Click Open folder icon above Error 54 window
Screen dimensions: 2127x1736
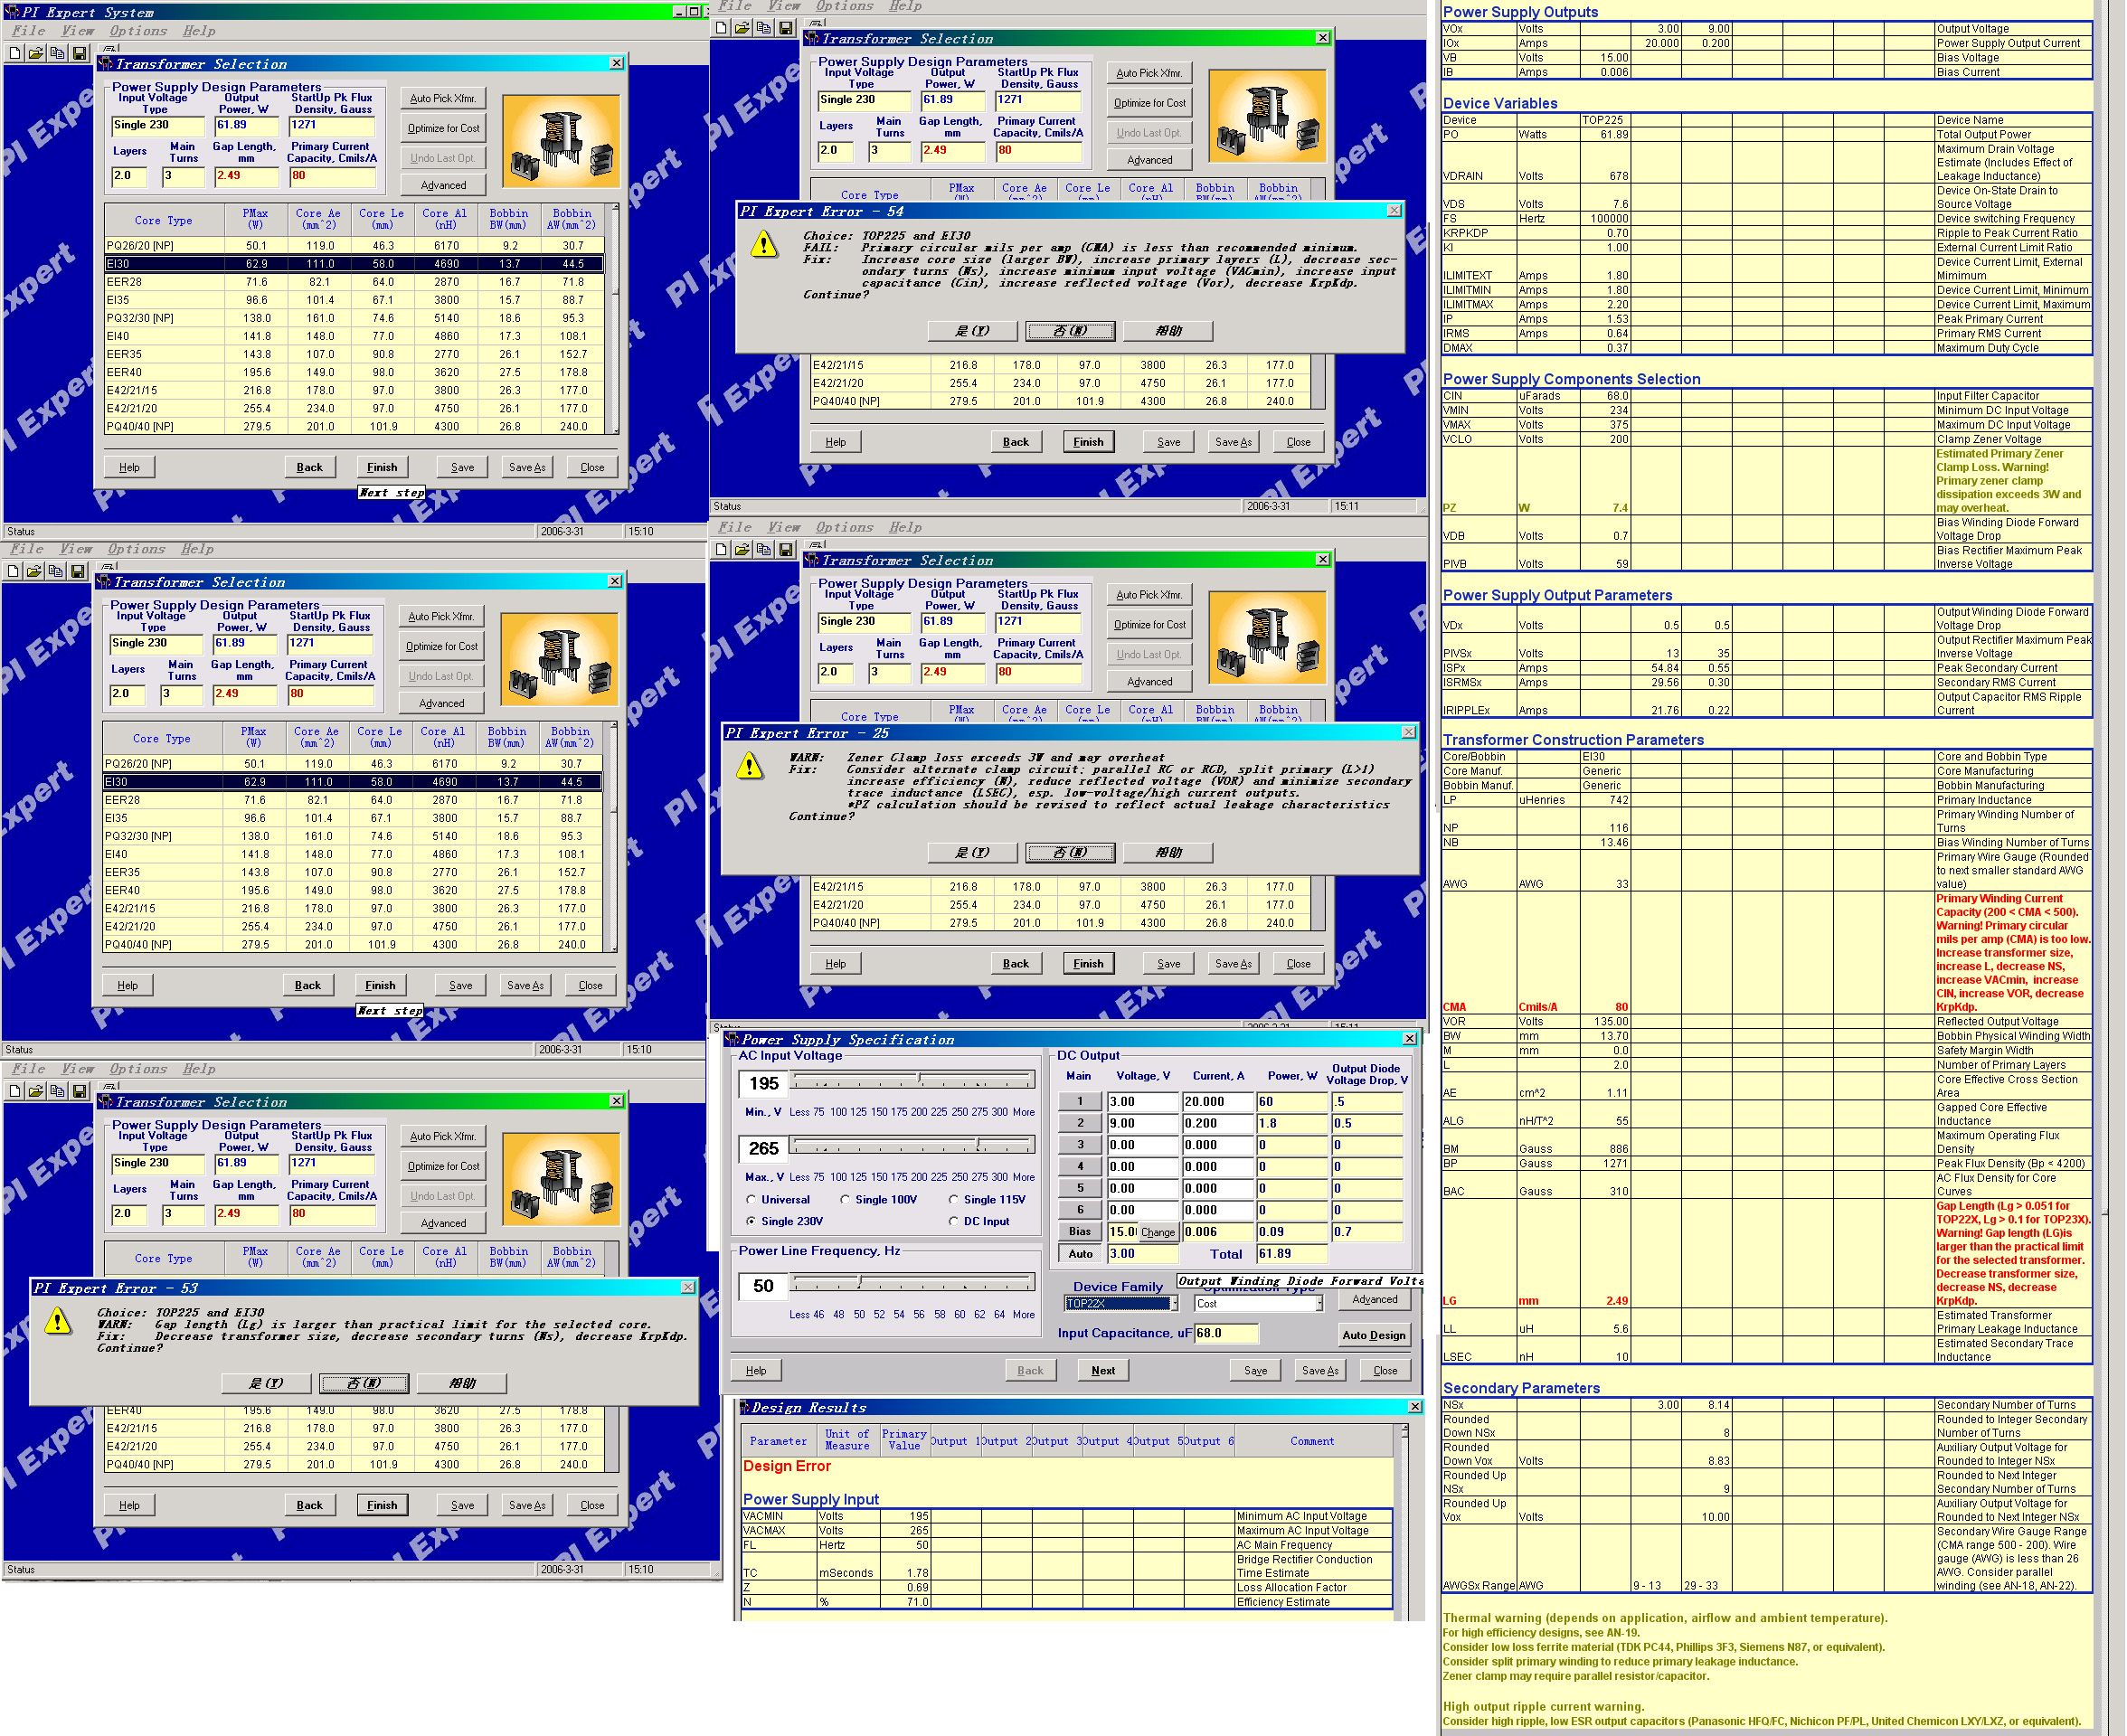click(742, 28)
